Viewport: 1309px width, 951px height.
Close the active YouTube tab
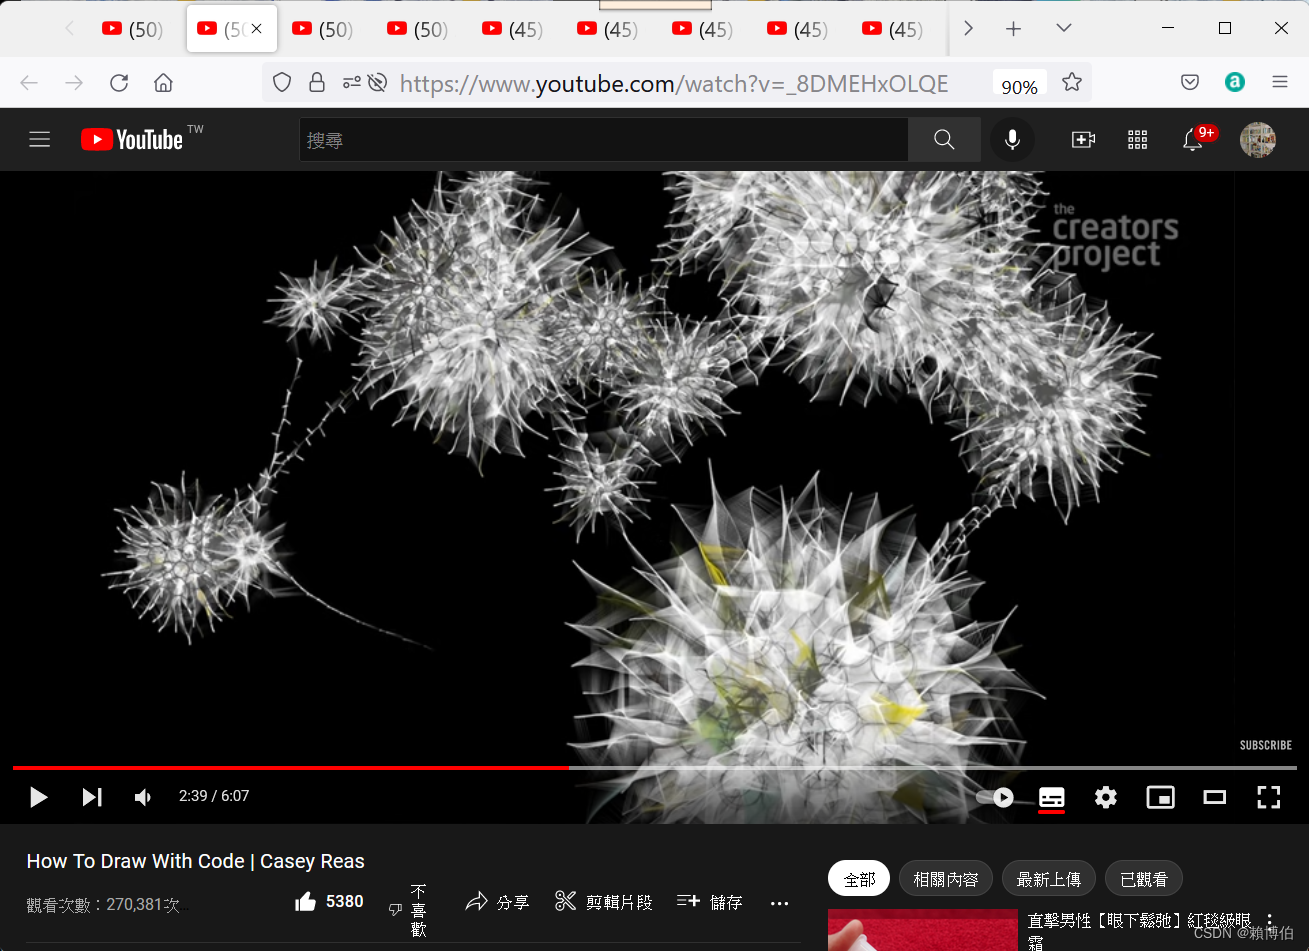pyautogui.click(x=257, y=29)
